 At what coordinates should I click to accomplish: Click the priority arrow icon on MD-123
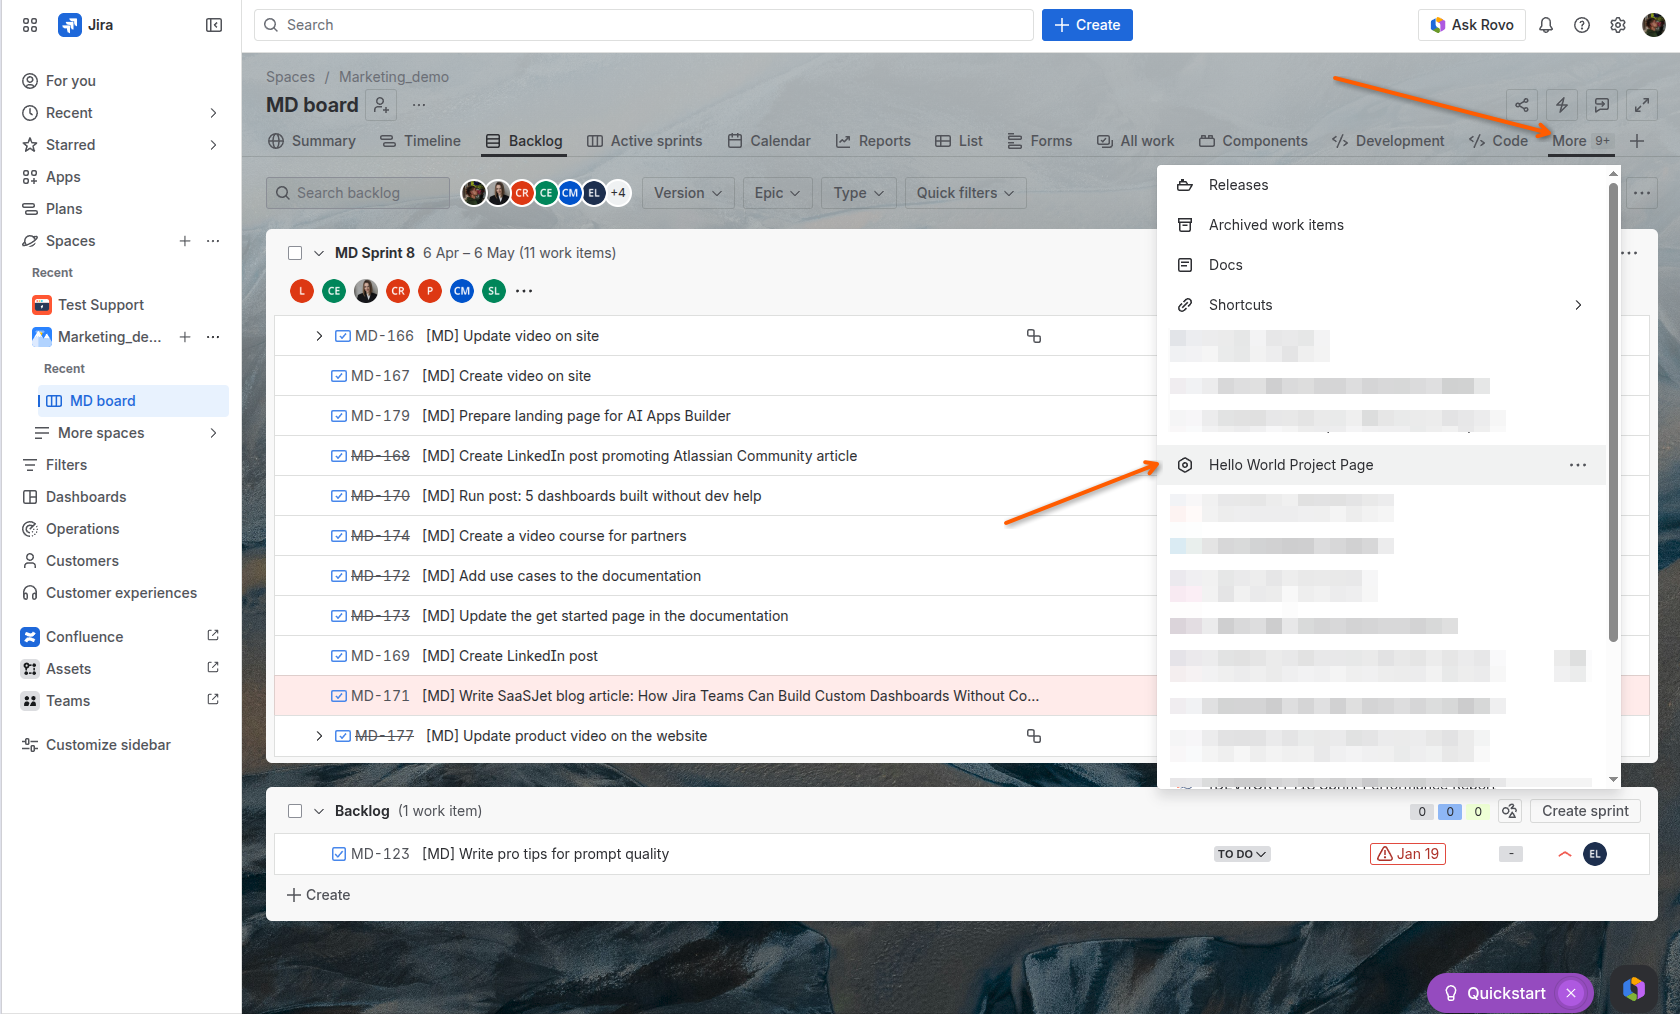(x=1565, y=854)
